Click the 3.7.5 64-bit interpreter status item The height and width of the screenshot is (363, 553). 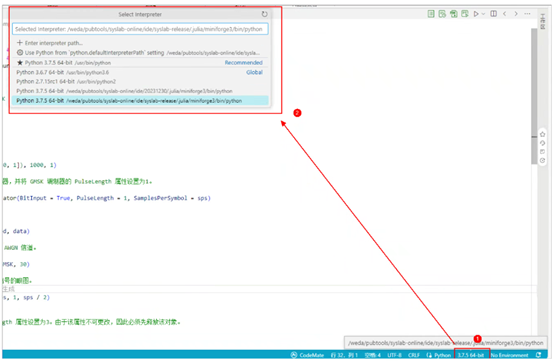[x=472, y=355]
